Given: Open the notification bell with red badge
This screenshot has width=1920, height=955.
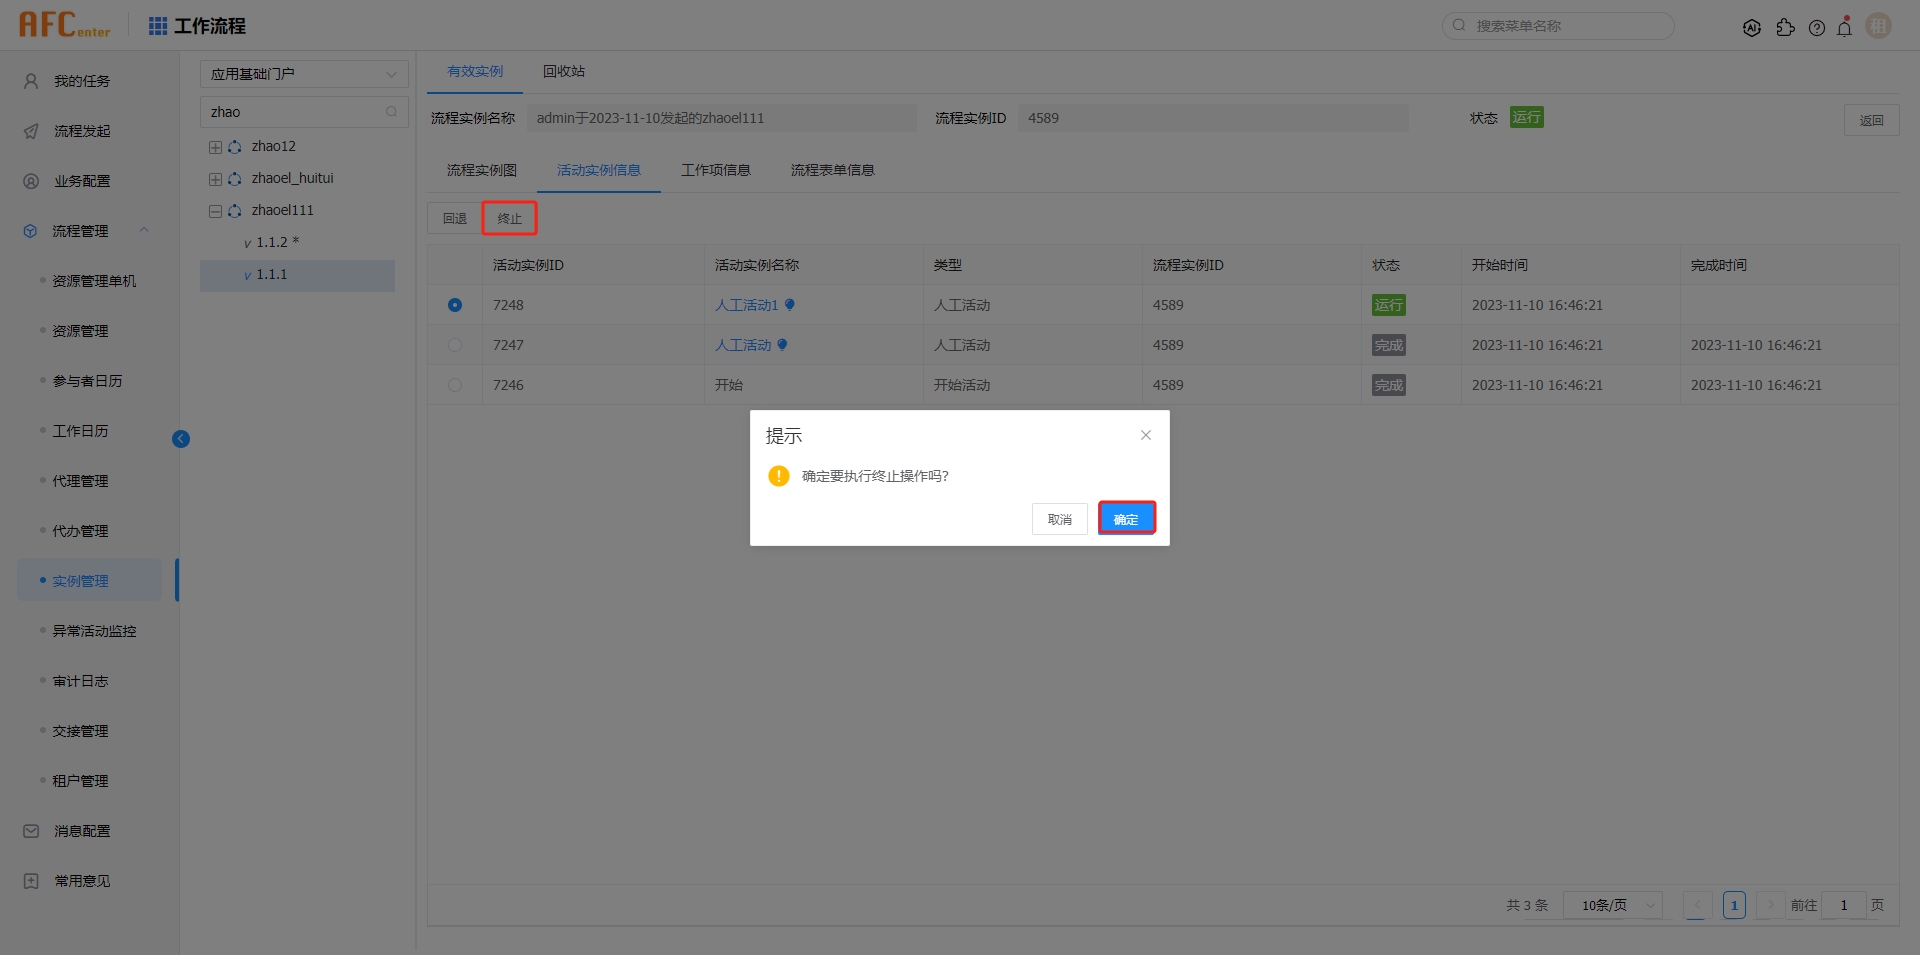Looking at the screenshot, I should click(x=1845, y=27).
